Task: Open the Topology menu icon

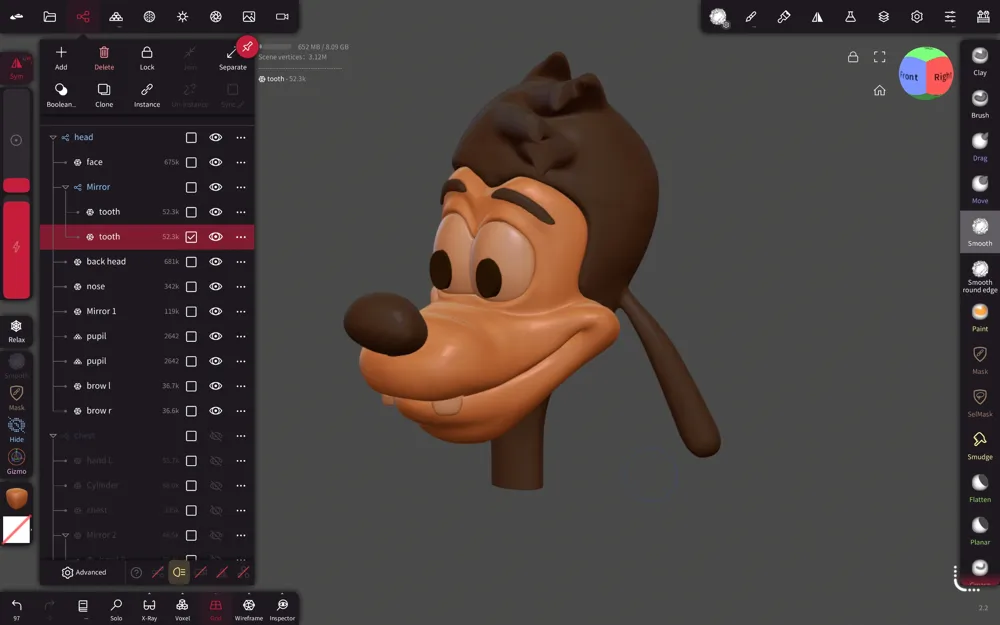Action: coord(116,17)
